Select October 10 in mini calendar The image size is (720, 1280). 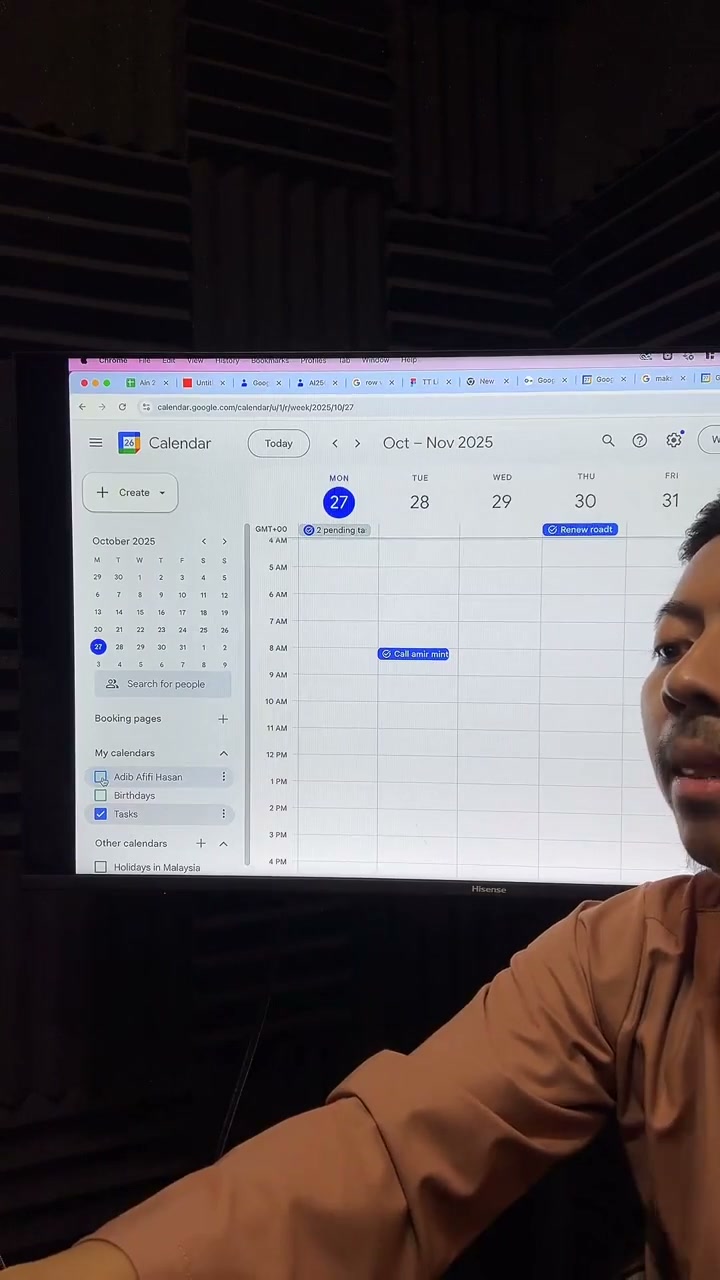182,595
